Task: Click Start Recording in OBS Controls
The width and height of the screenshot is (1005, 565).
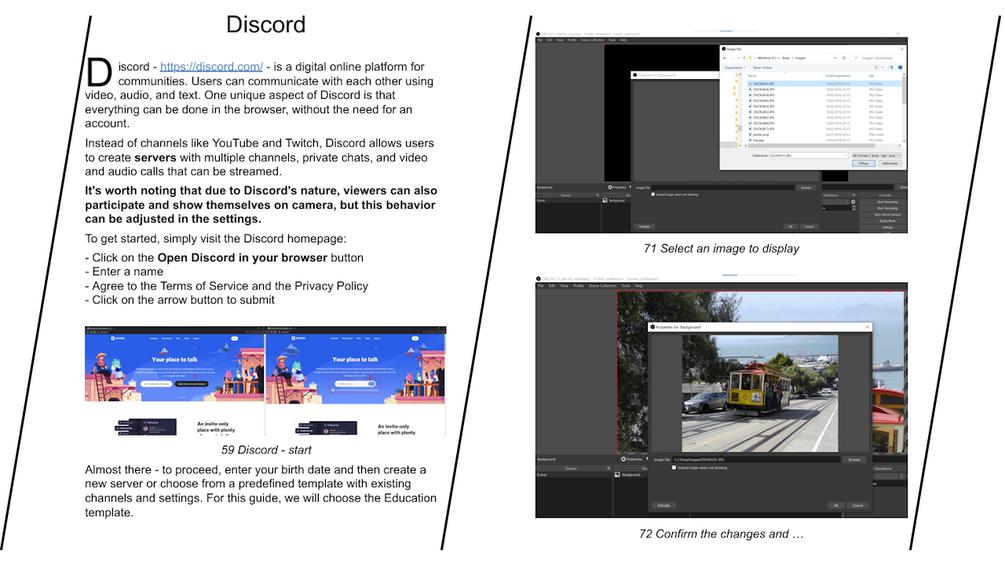Action: (x=888, y=208)
